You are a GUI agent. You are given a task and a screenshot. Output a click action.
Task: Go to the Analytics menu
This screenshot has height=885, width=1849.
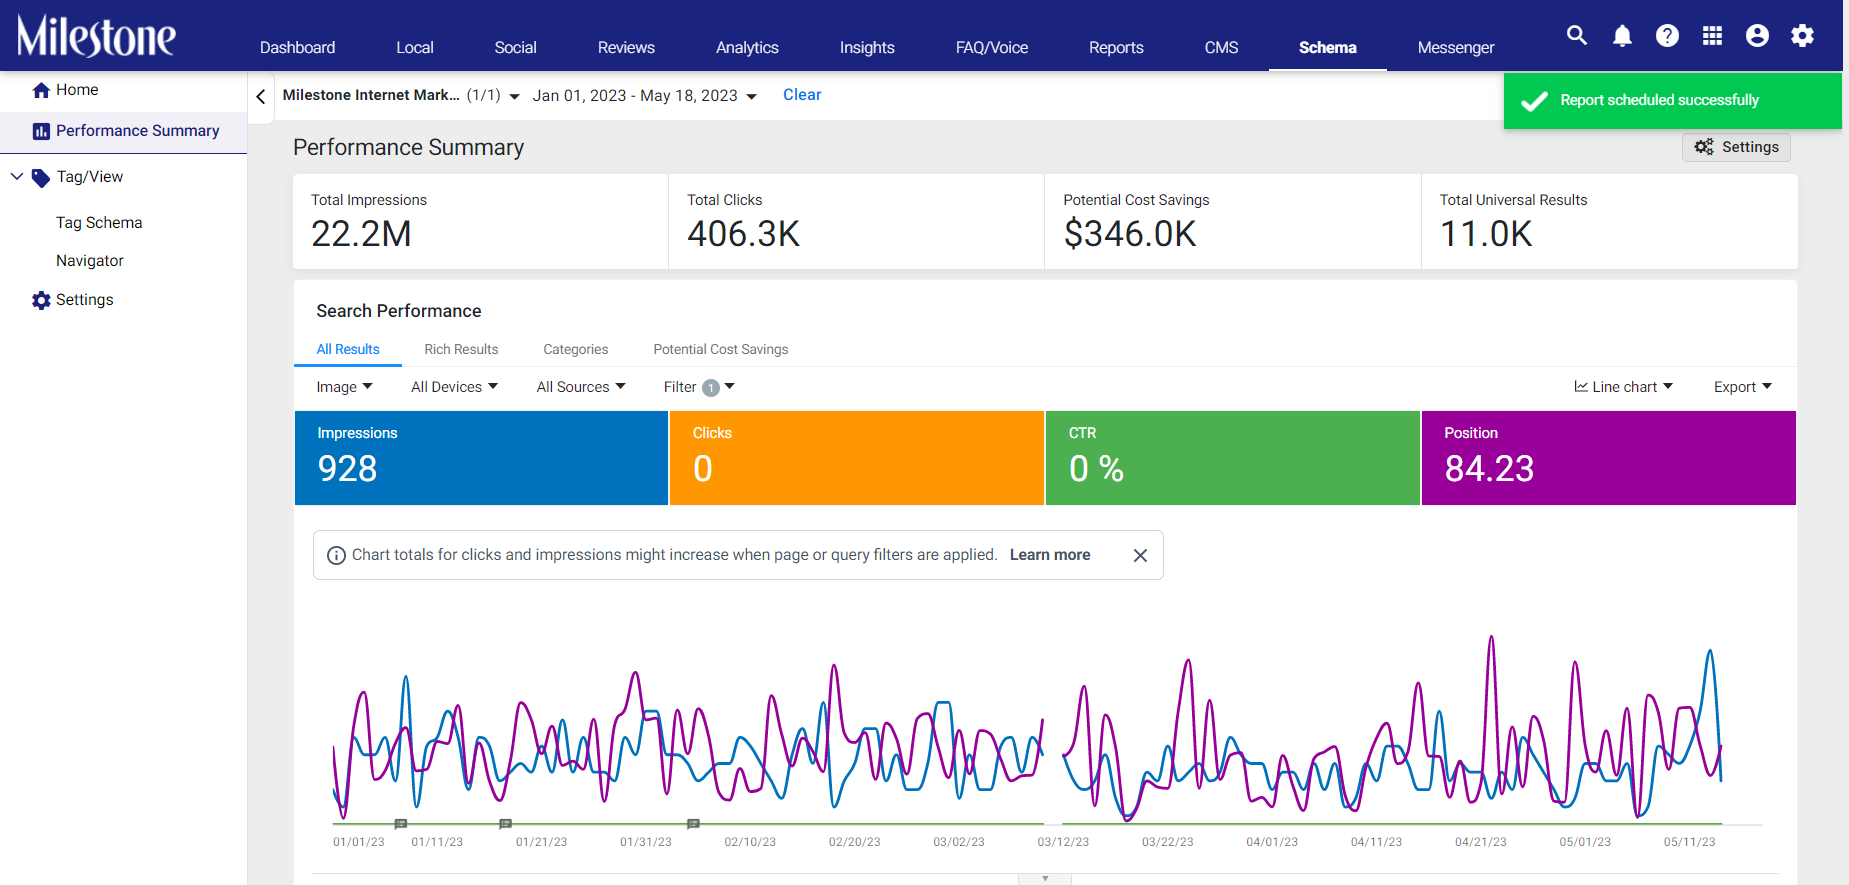(x=747, y=47)
